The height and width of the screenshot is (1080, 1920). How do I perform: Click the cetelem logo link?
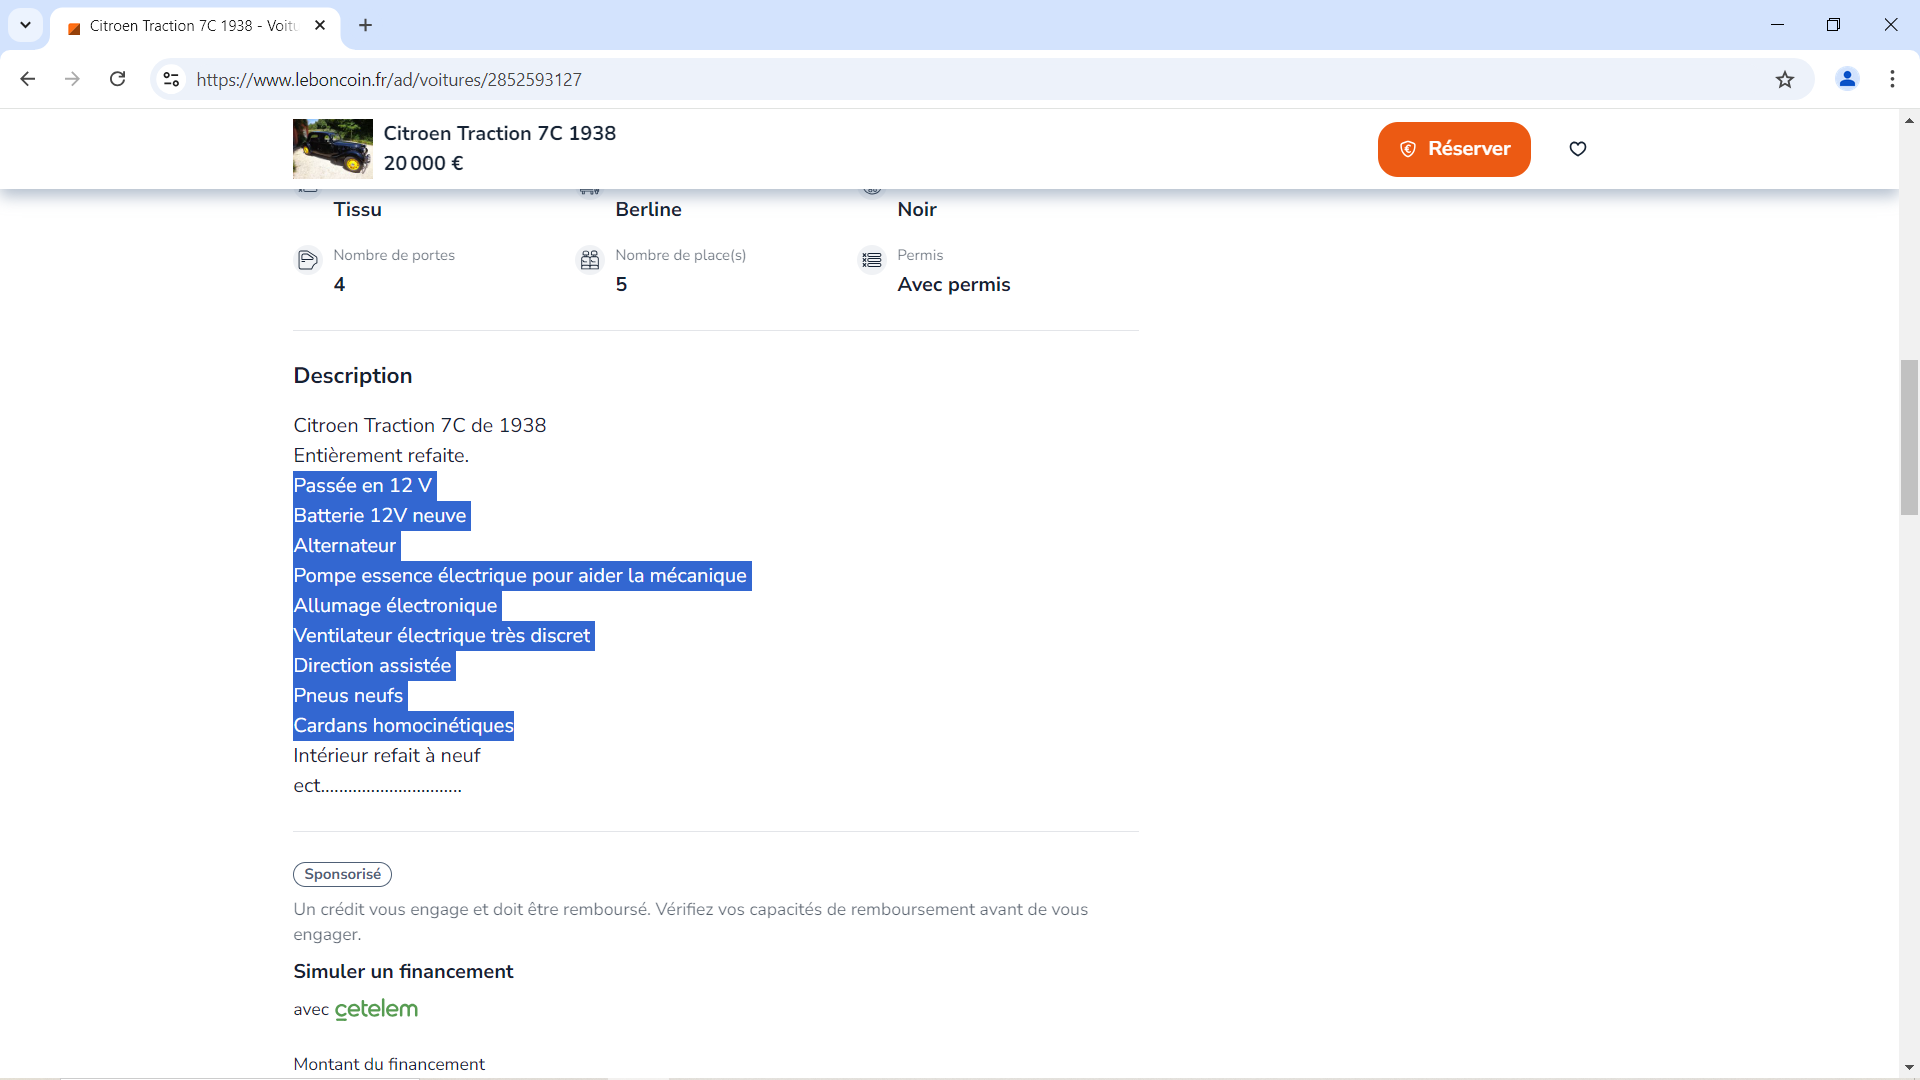click(376, 1009)
